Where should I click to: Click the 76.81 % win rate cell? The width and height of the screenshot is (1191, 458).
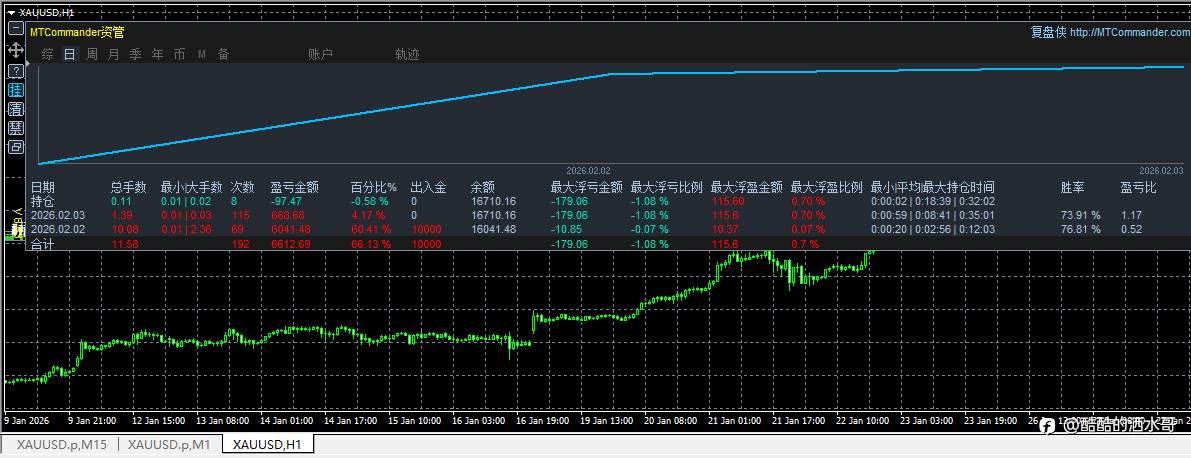pos(1080,229)
